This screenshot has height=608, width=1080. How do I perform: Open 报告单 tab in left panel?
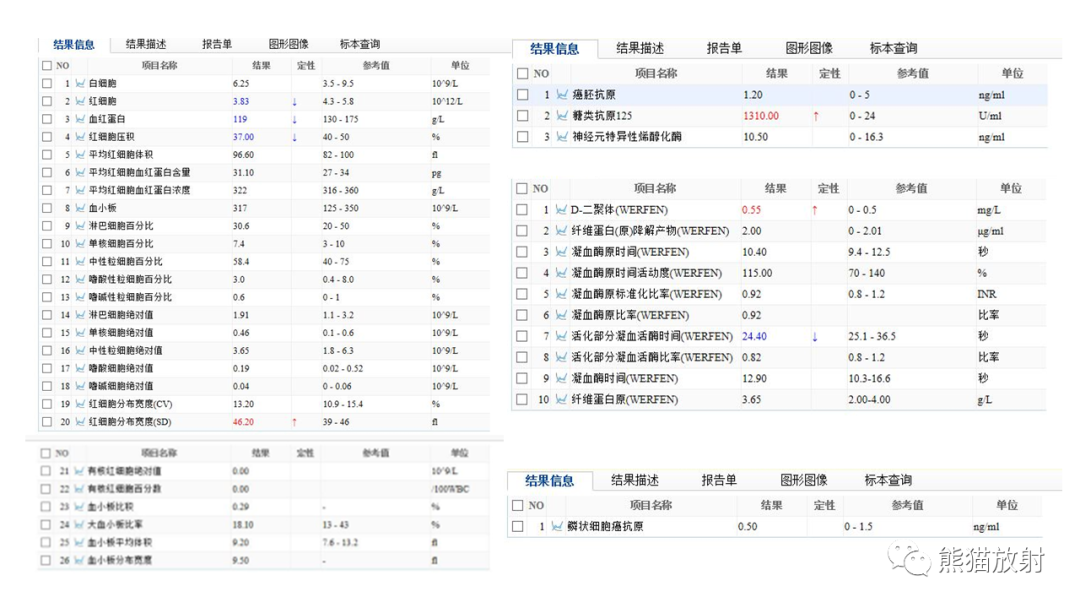217,44
